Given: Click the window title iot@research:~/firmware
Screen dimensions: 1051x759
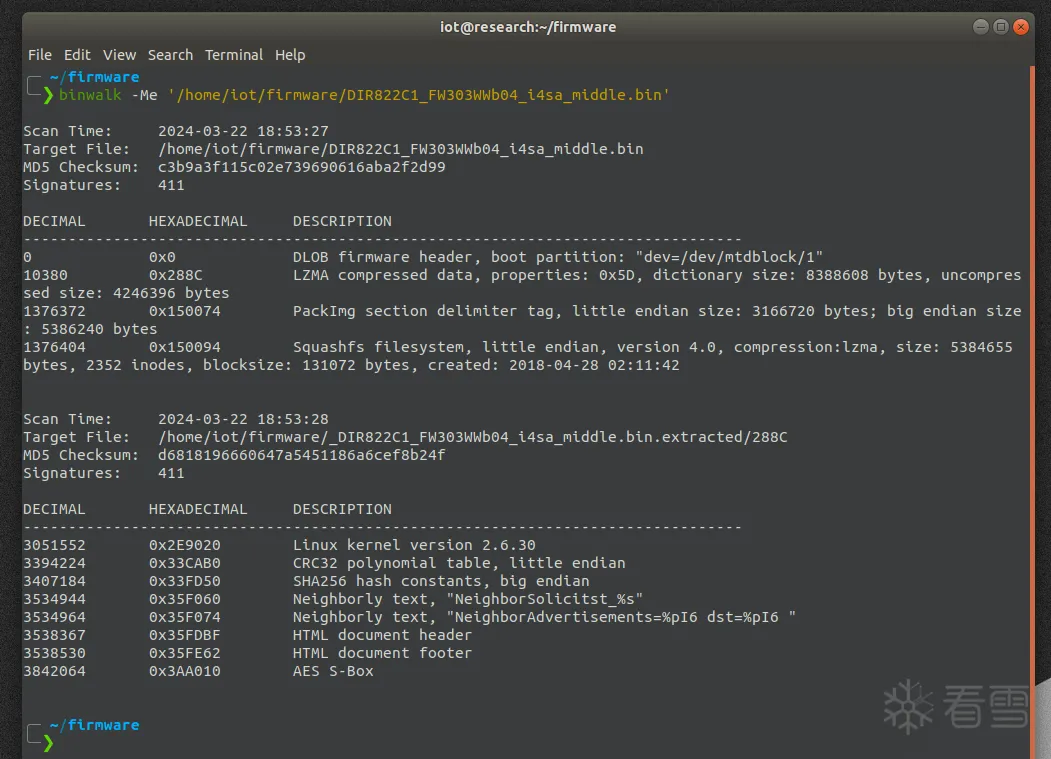Looking at the screenshot, I should point(528,27).
